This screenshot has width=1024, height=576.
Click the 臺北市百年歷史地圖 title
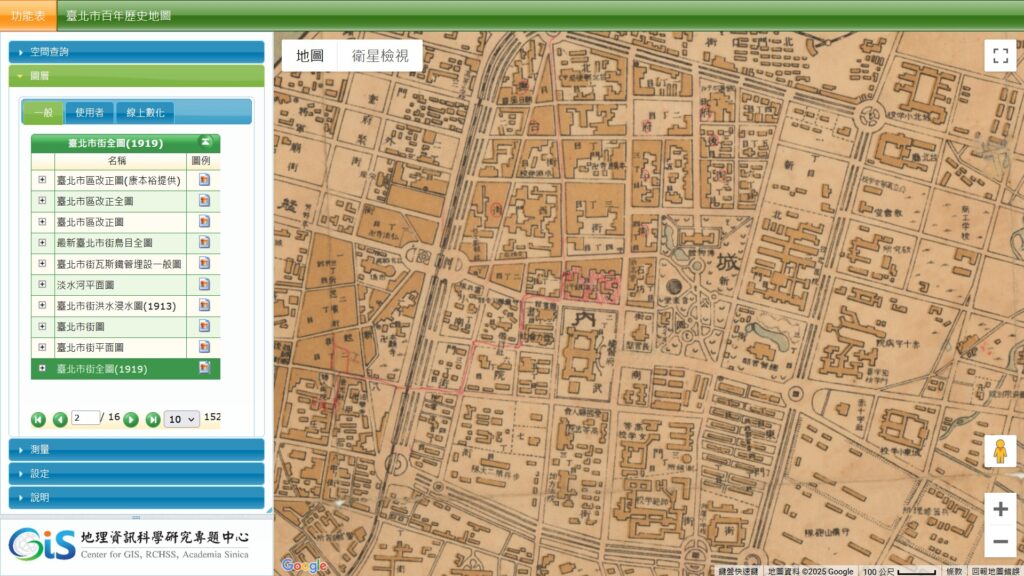pos(118,16)
